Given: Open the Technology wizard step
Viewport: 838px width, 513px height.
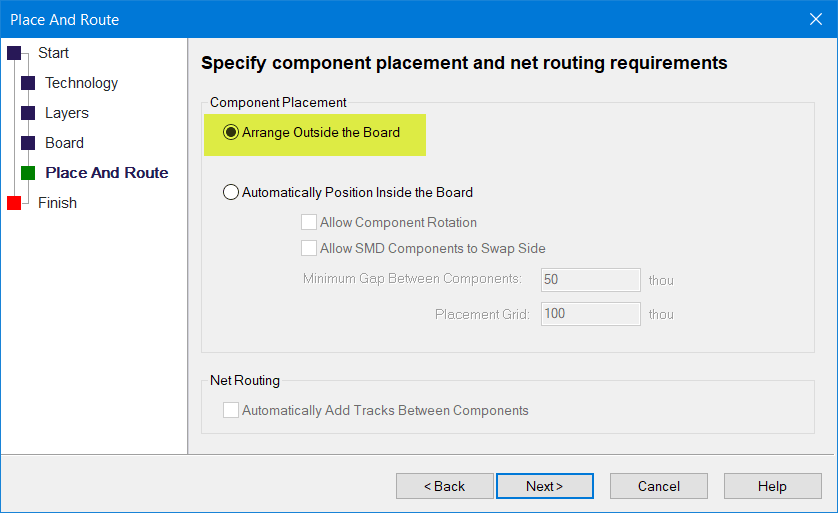Looking at the screenshot, I should pos(81,83).
